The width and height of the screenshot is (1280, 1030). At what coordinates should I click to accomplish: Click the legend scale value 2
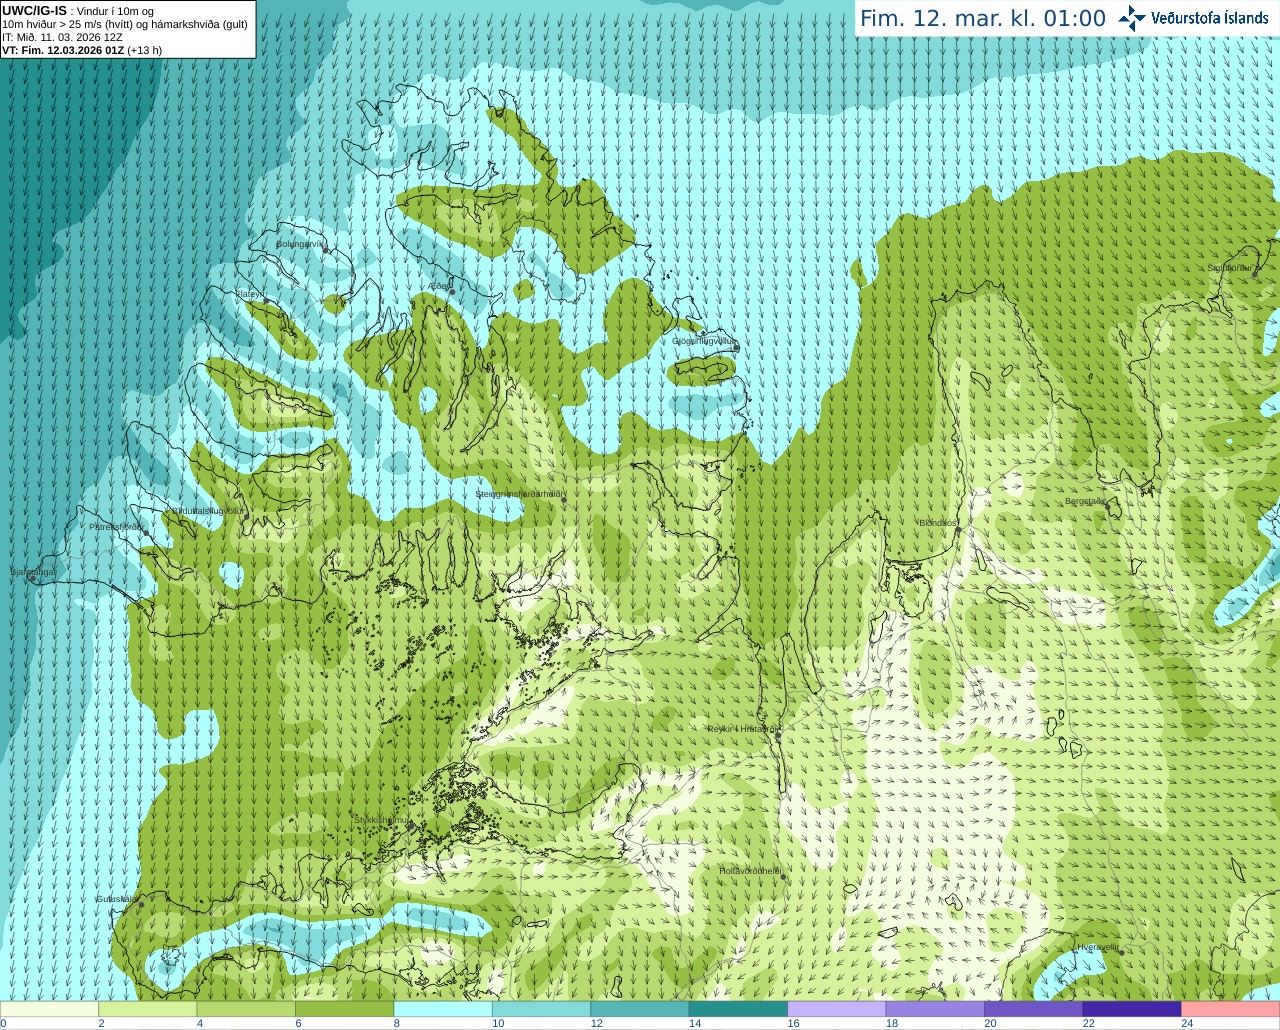click(x=101, y=1023)
